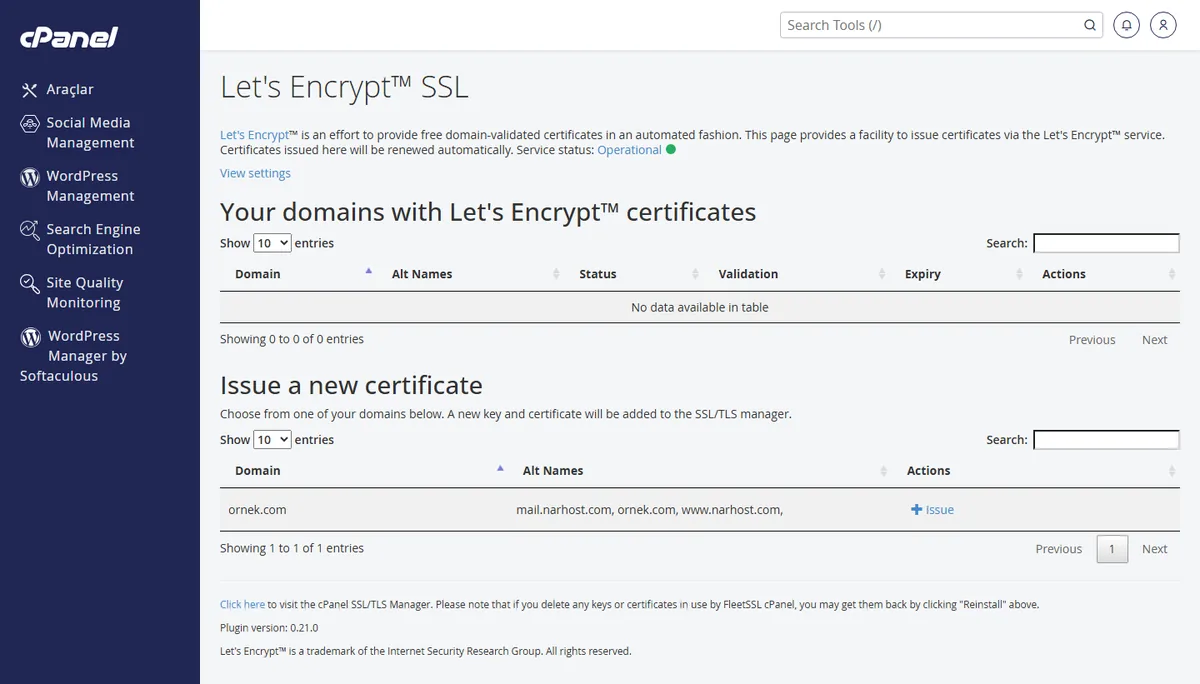
Task: Open Search Engine Optimization menu item
Action: pyautogui.click(x=93, y=240)
